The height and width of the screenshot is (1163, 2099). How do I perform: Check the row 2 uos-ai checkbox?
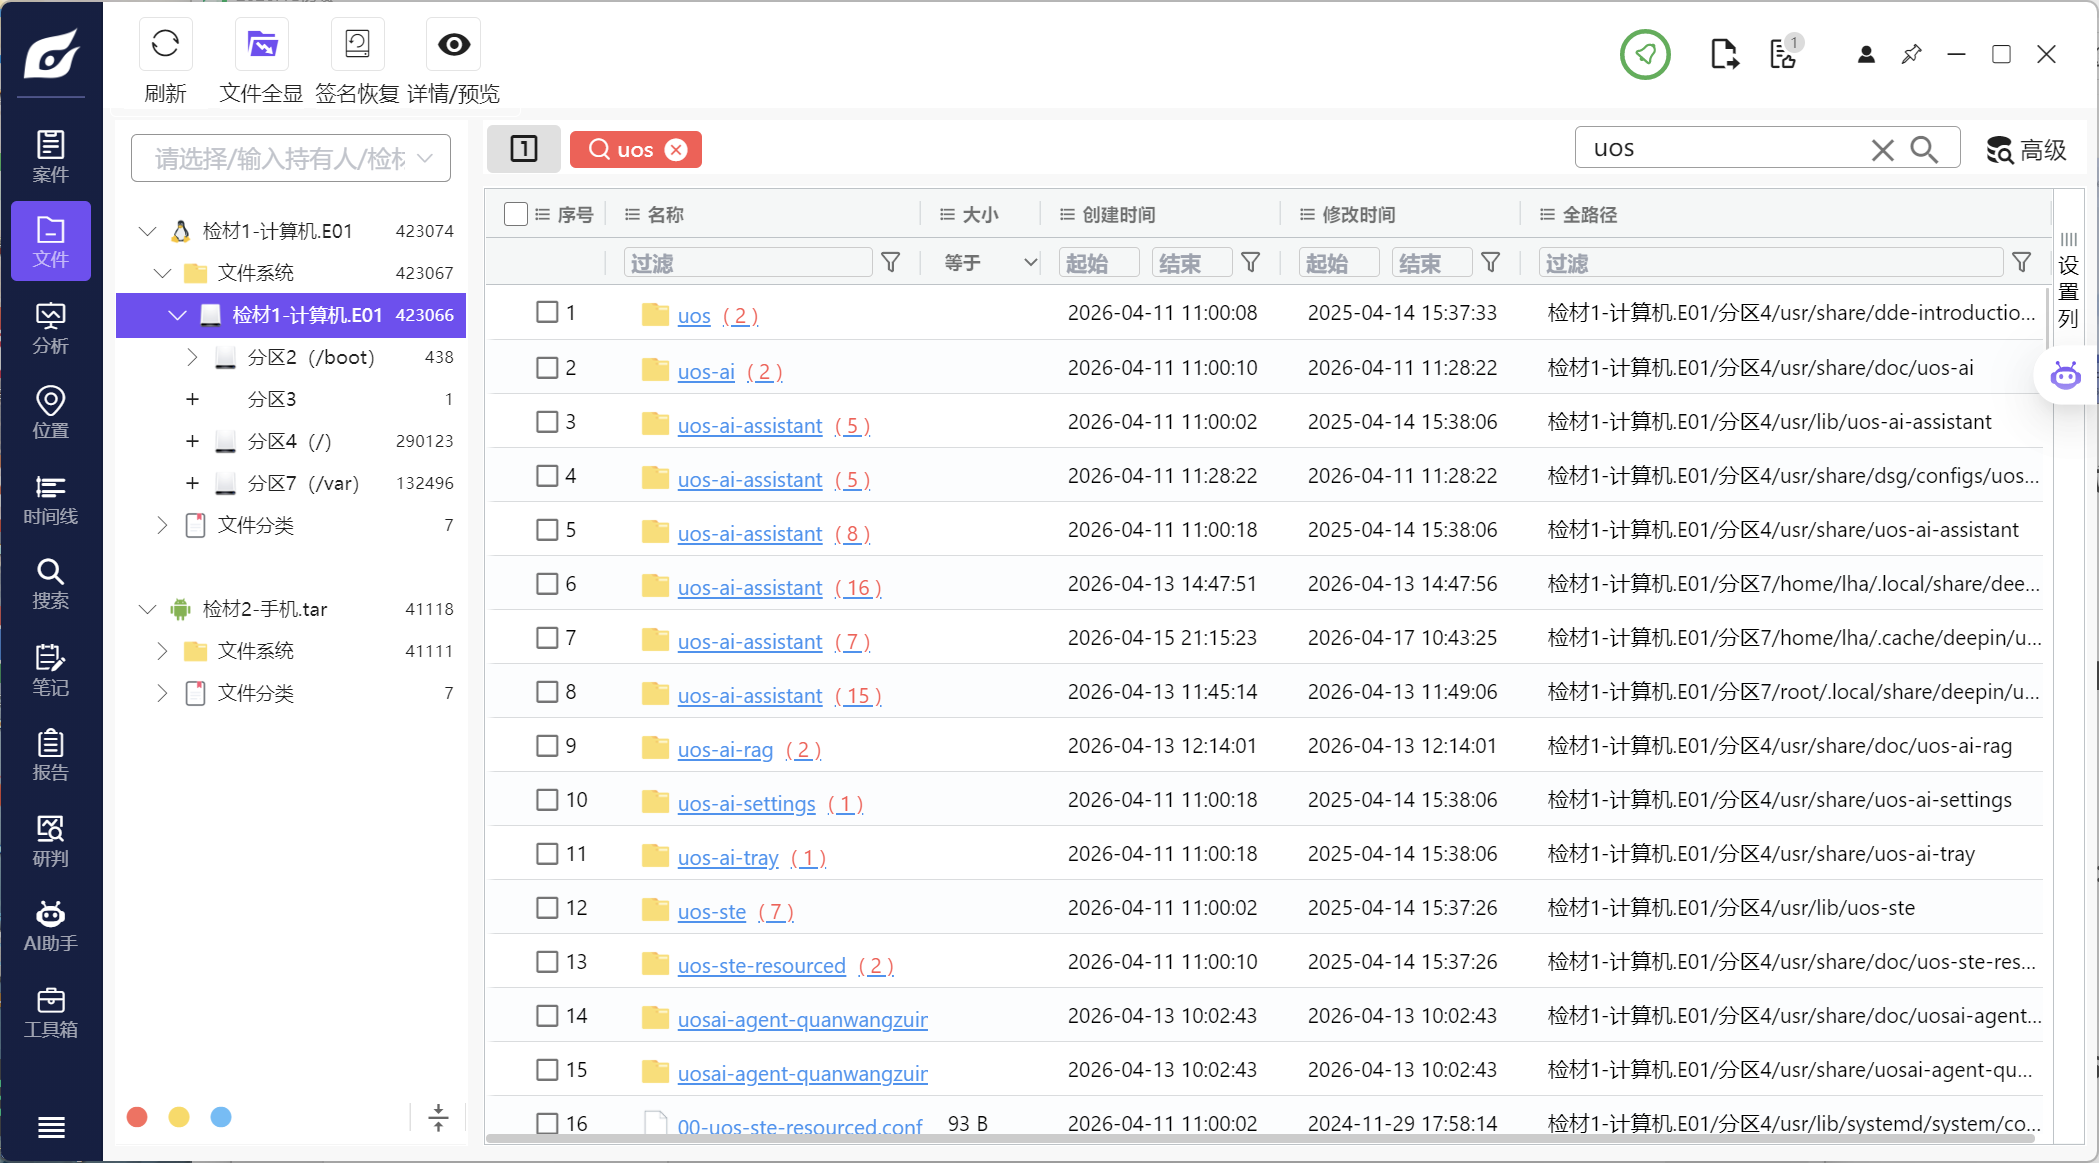click(547, 367)
